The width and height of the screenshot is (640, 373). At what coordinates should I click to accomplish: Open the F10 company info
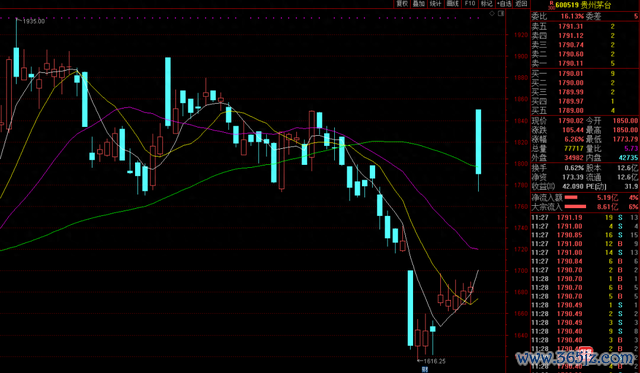[x=470, y=4]
